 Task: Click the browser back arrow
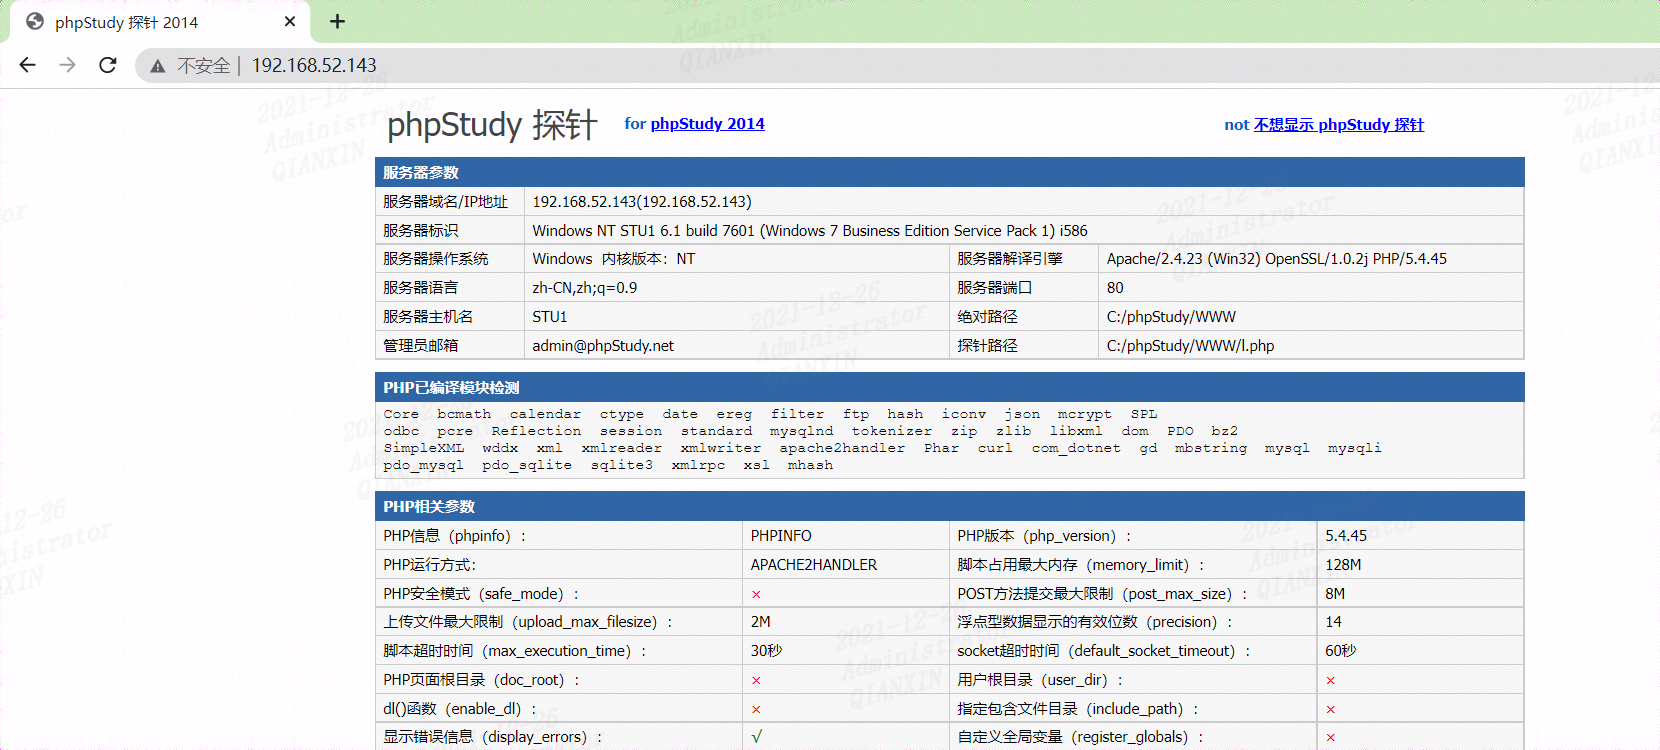pos(27,65)
